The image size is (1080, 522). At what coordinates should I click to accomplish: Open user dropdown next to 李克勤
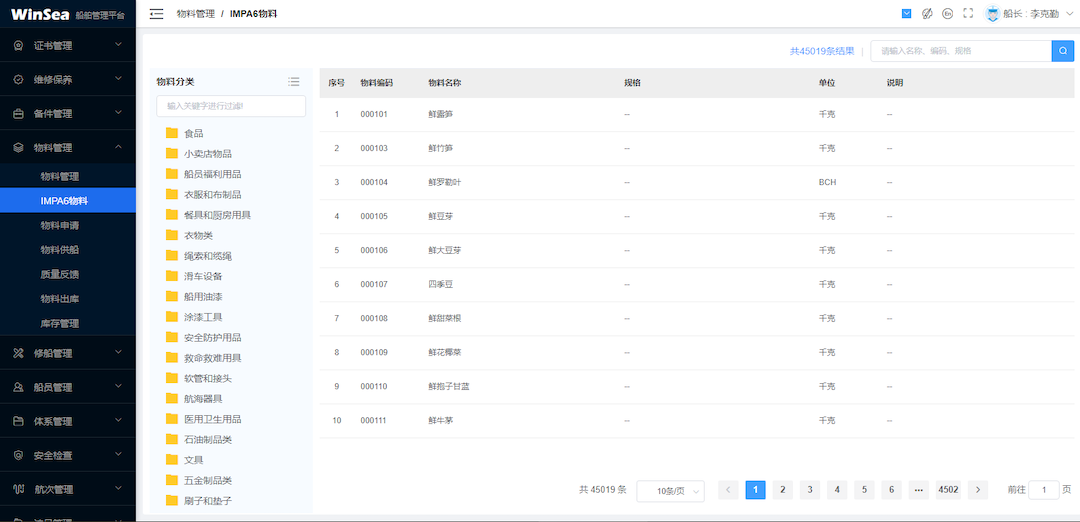1069,13
